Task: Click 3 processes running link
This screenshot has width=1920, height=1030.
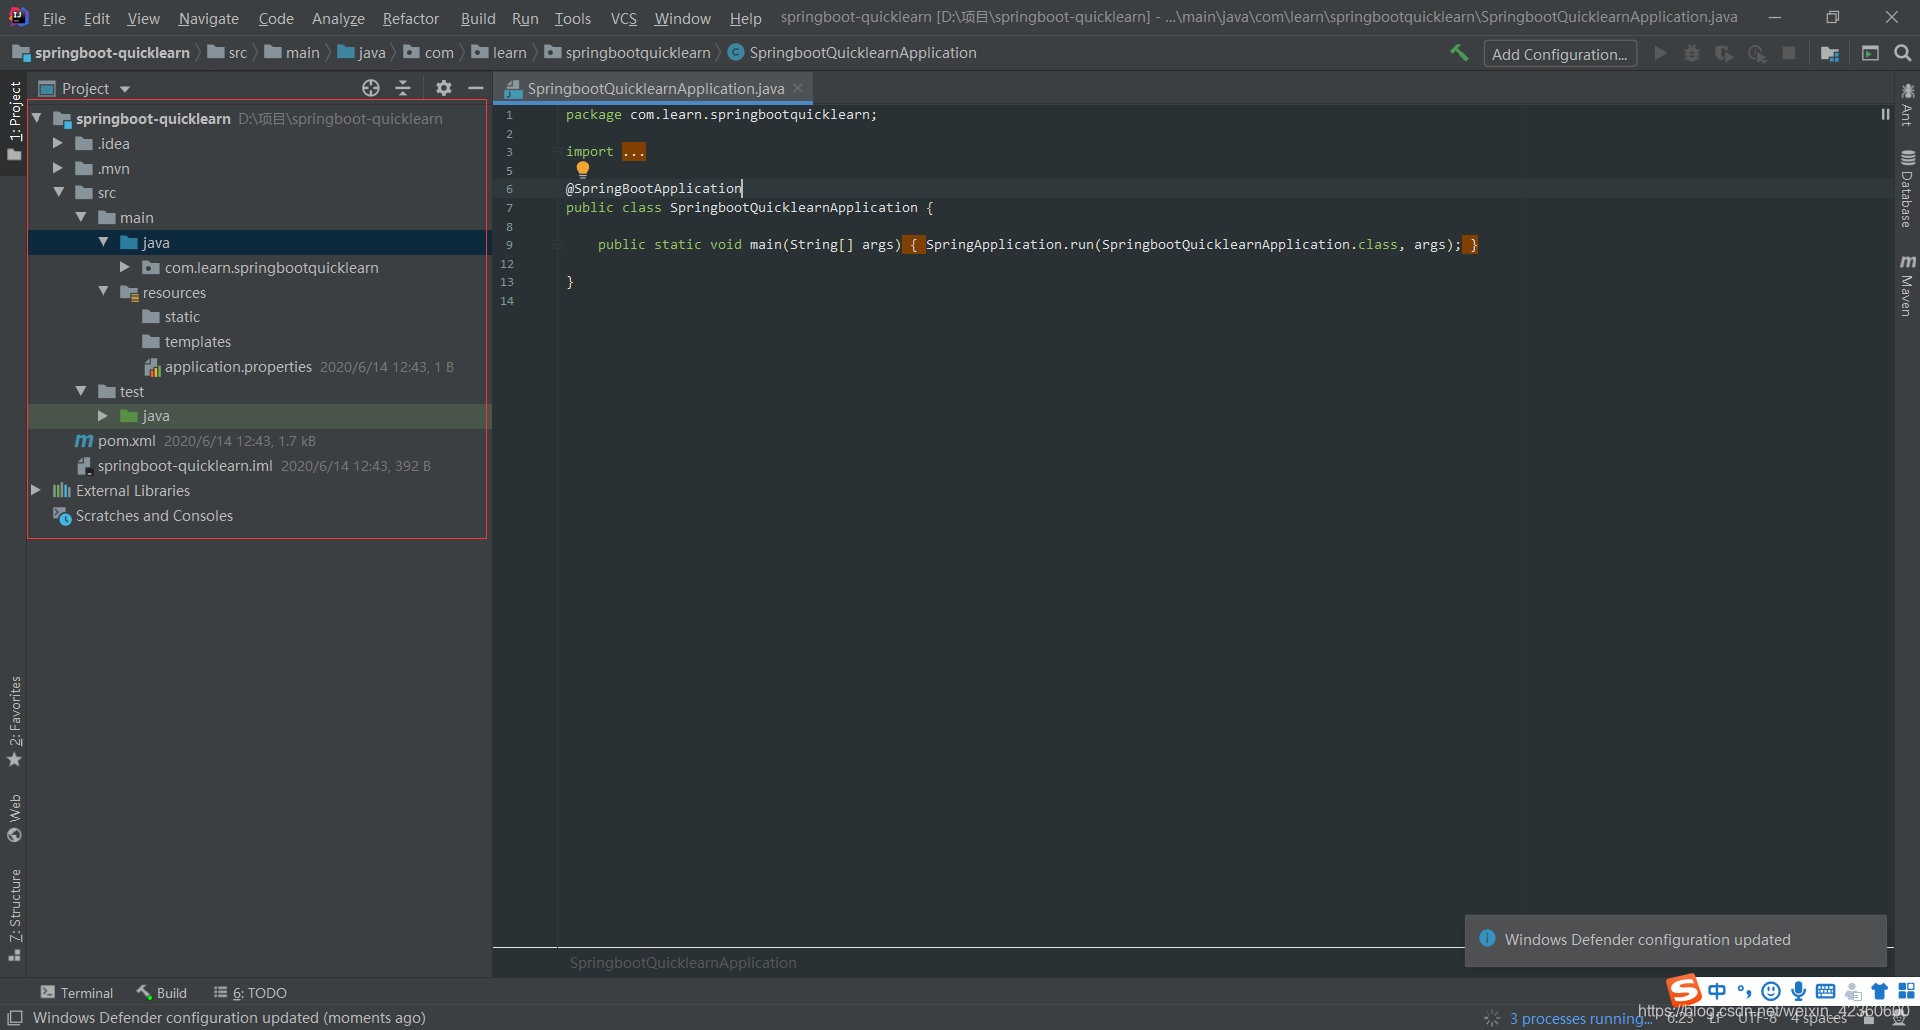Action: (x=1580, y=1018)
